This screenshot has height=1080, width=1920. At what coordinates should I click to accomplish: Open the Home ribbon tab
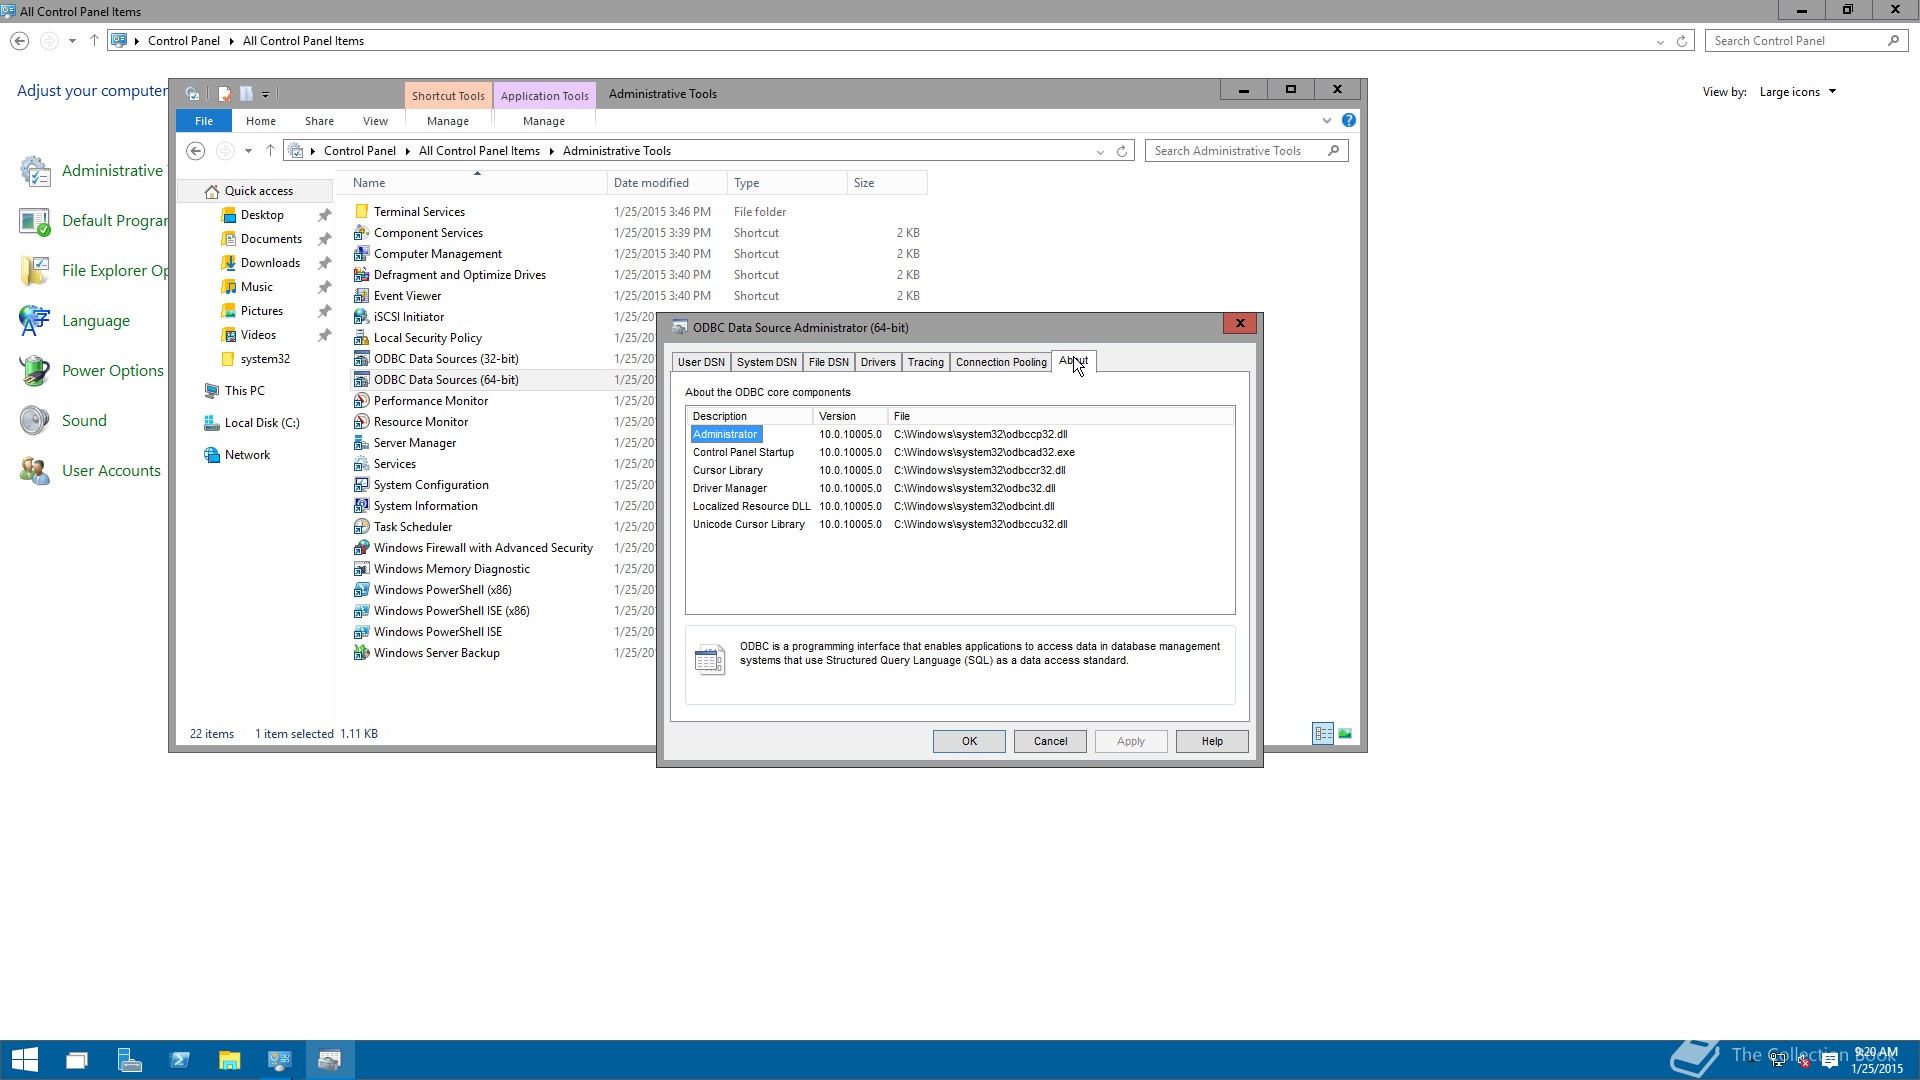tap(261, 121)
